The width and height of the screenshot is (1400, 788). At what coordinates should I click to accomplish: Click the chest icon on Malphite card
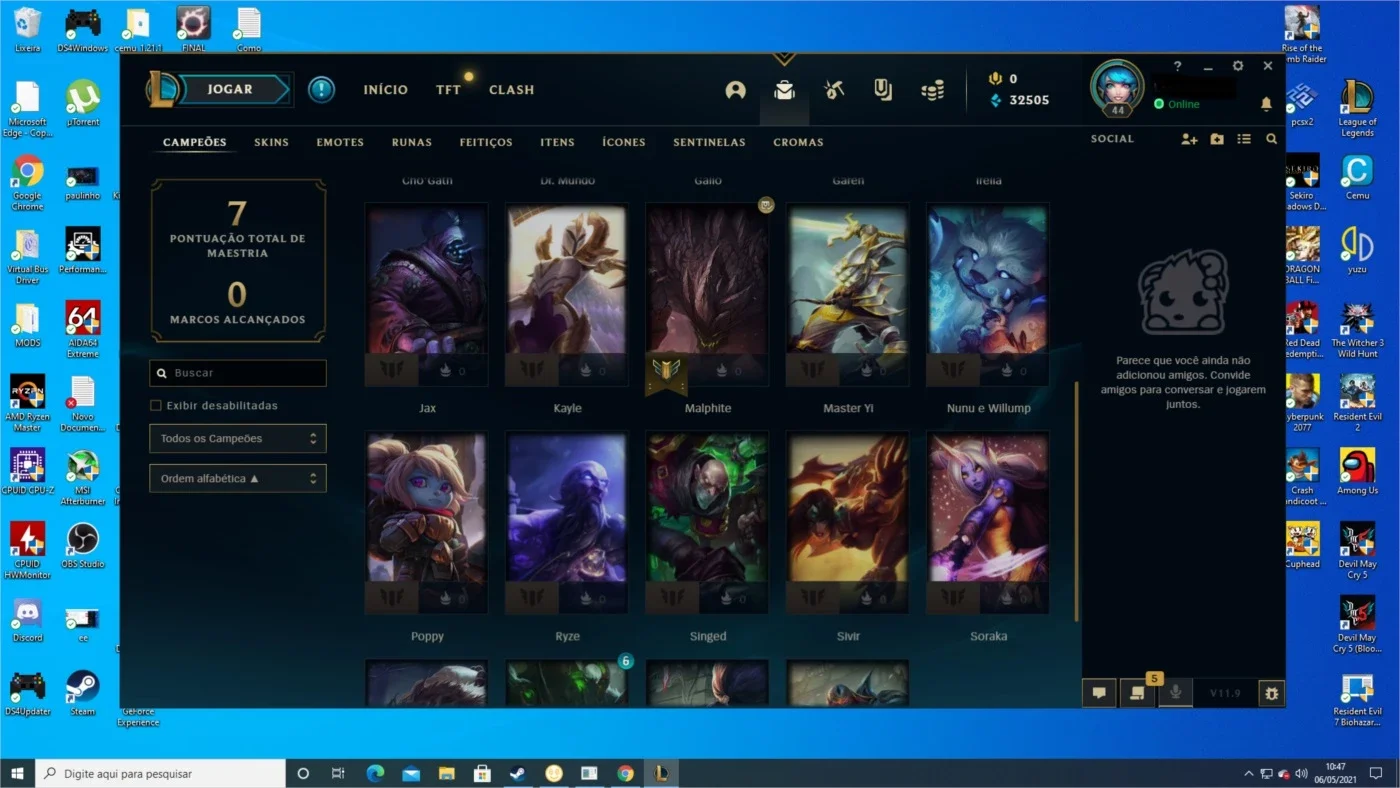[767, 205]
